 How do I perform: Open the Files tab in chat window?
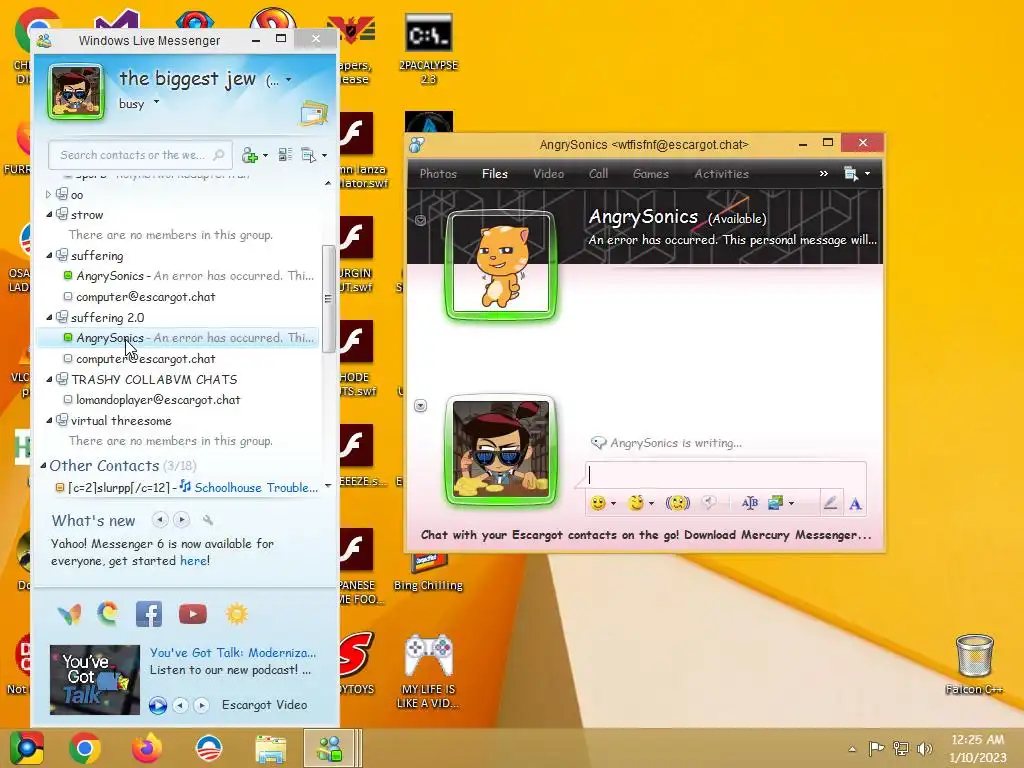click(x=494, y=174)
